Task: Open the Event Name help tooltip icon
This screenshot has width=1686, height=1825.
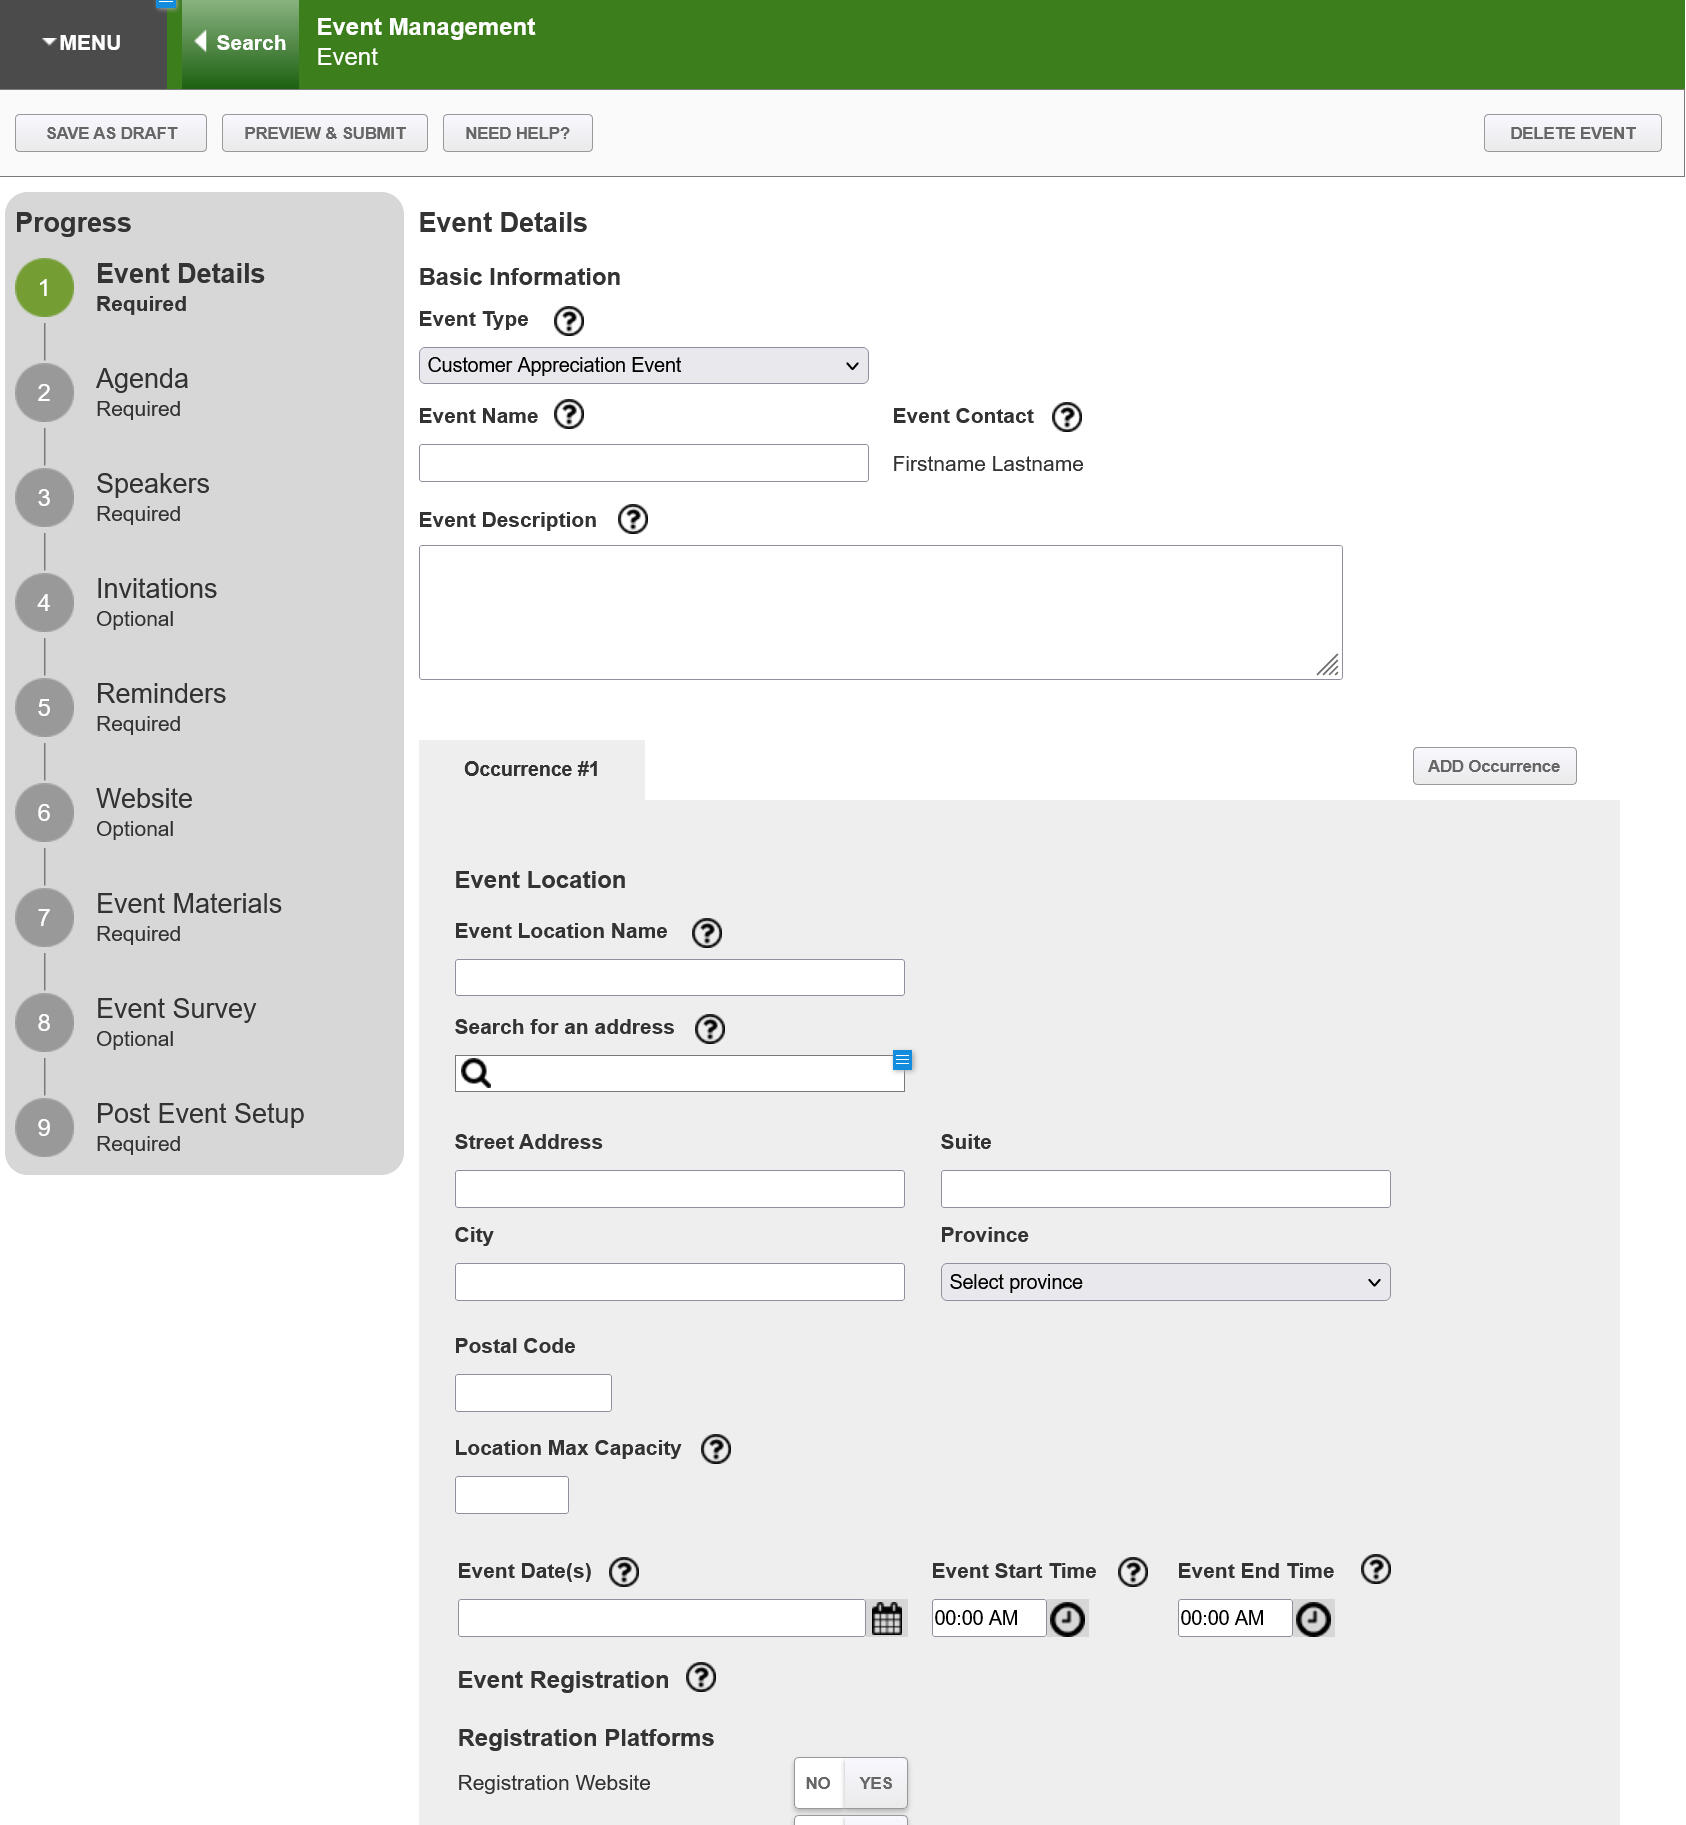Action: (x=568, y=415)
